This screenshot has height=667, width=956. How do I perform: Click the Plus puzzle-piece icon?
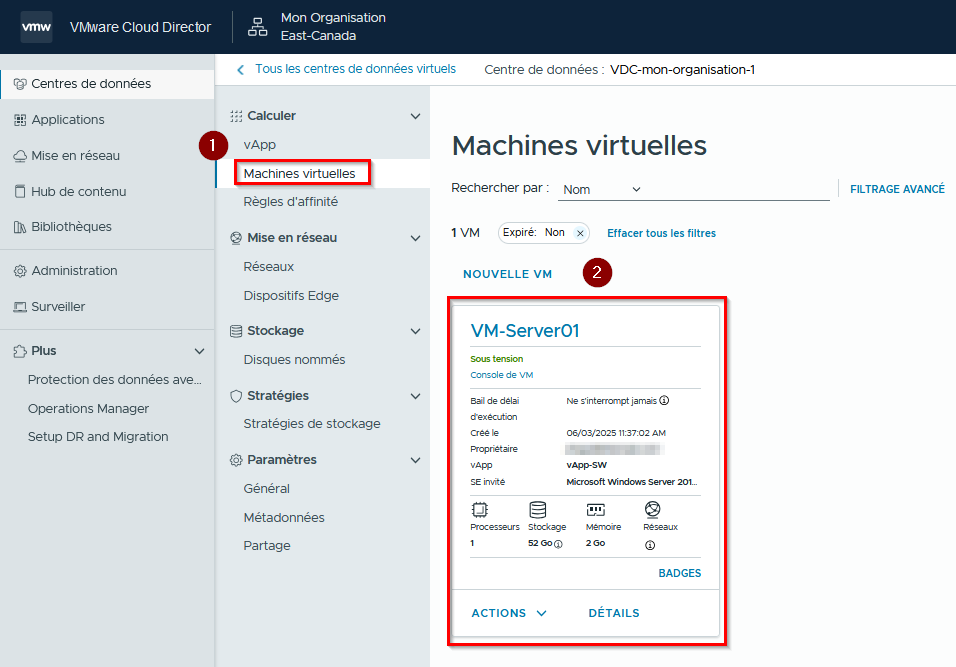20,351
